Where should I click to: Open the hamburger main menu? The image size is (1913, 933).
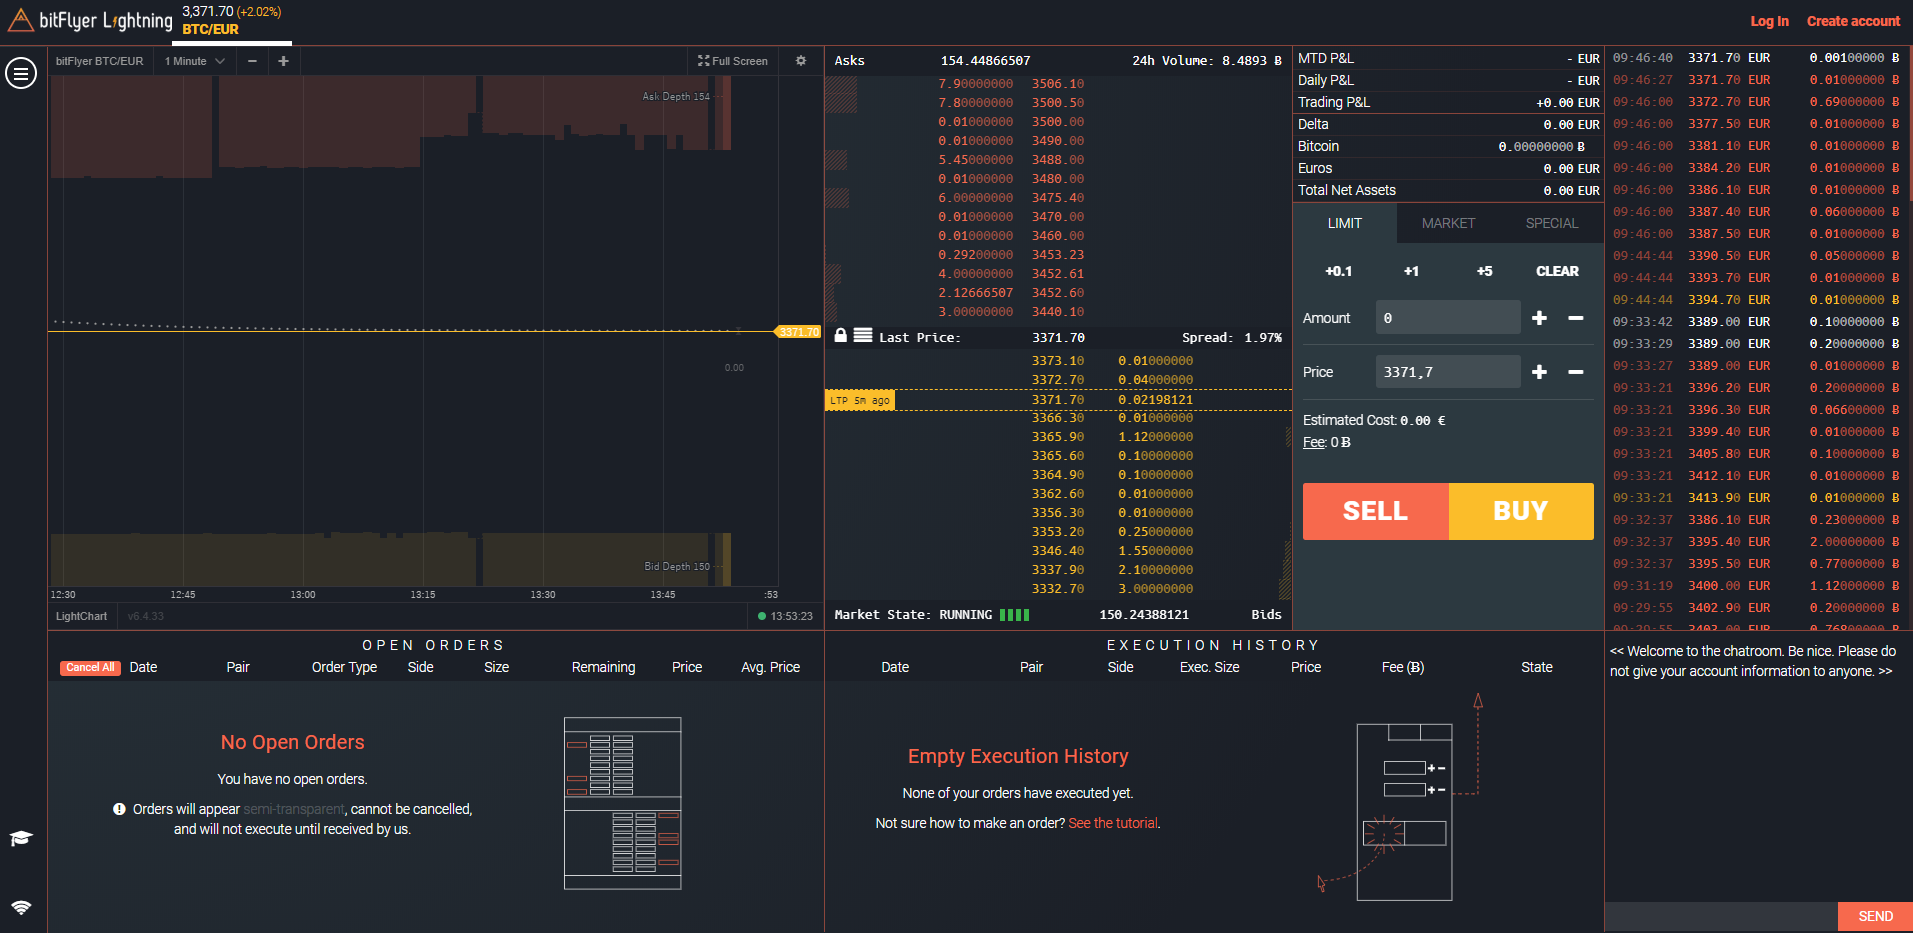(21, 73)
